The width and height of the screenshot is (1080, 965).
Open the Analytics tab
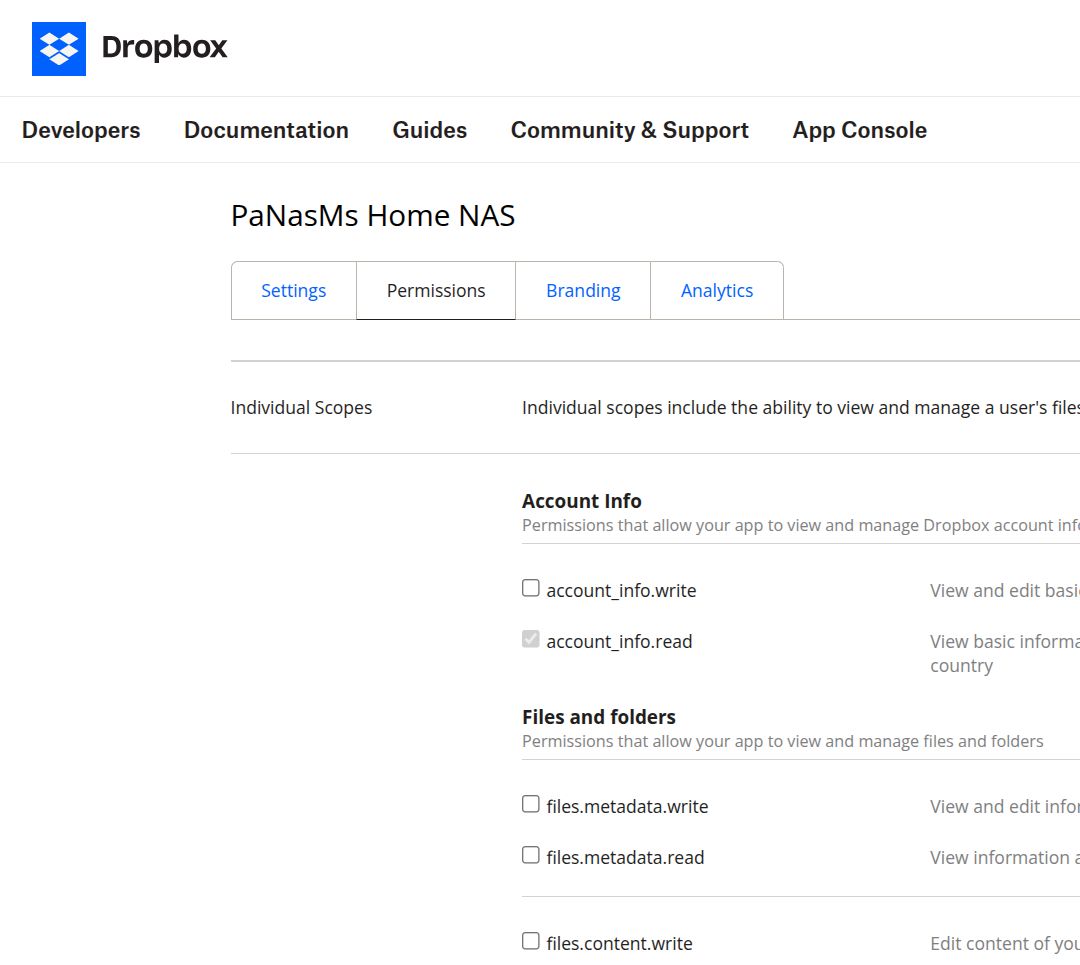717,291
